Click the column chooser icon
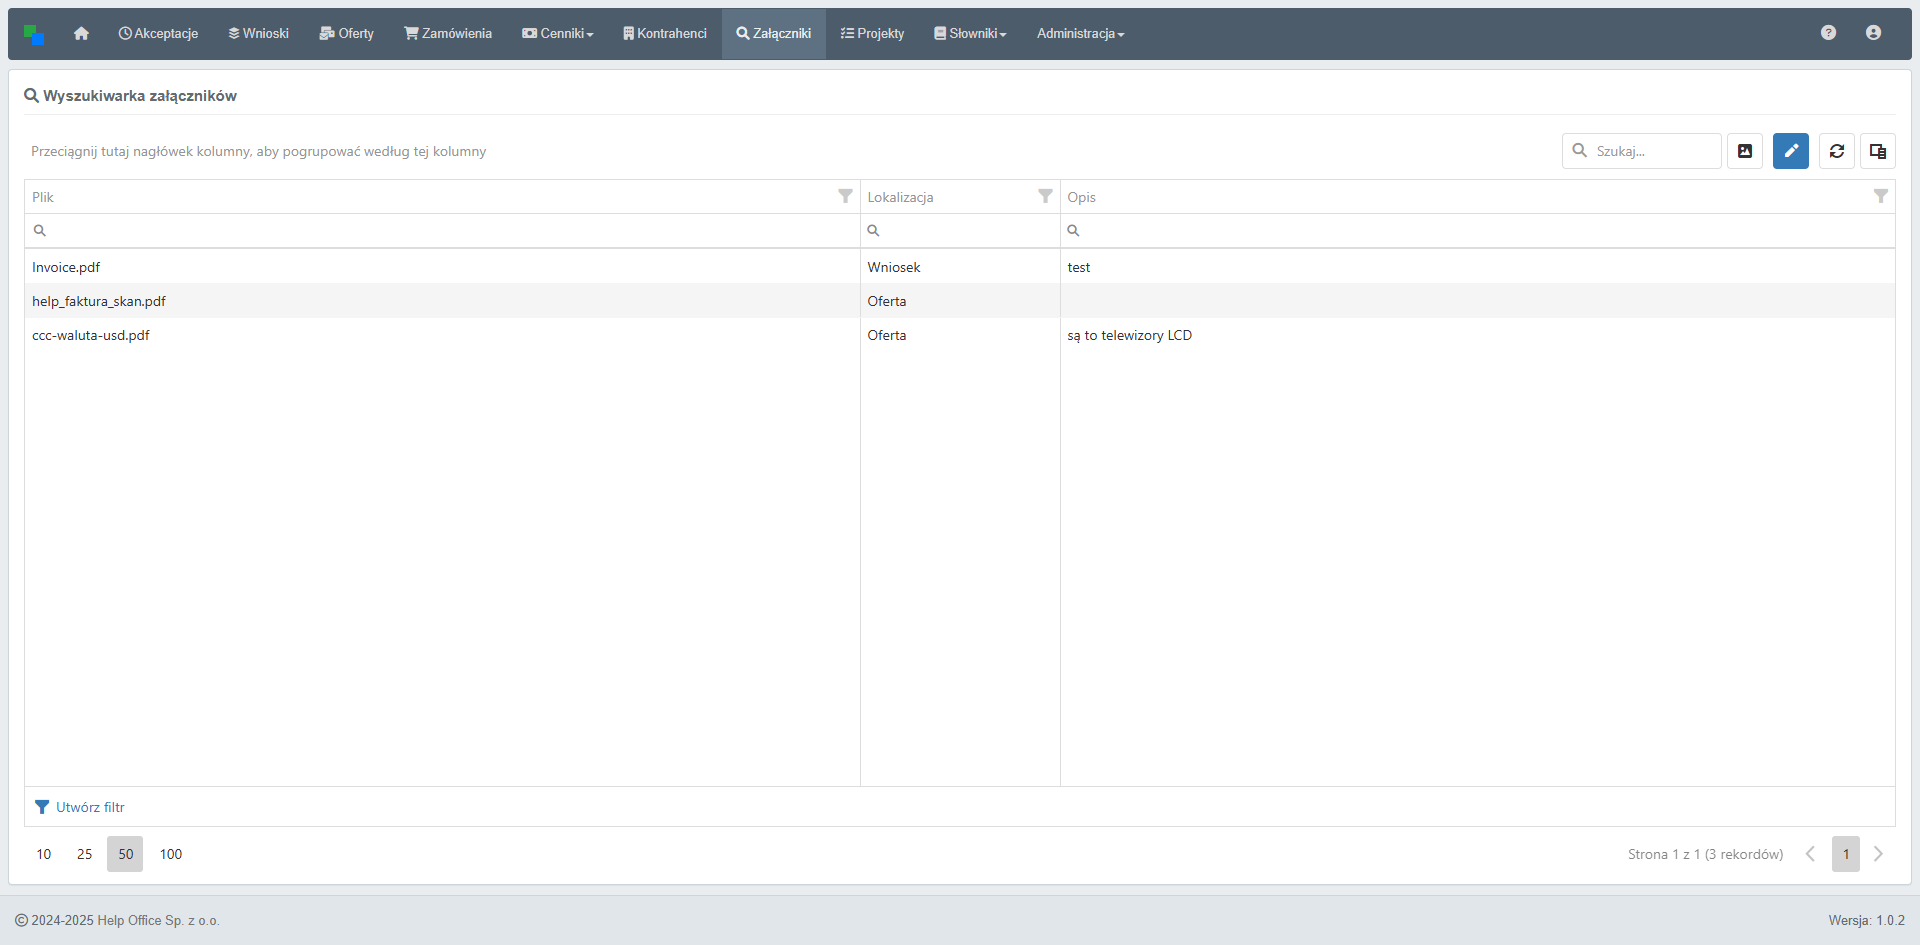 pyautogui.click(x=1877, y=151)
